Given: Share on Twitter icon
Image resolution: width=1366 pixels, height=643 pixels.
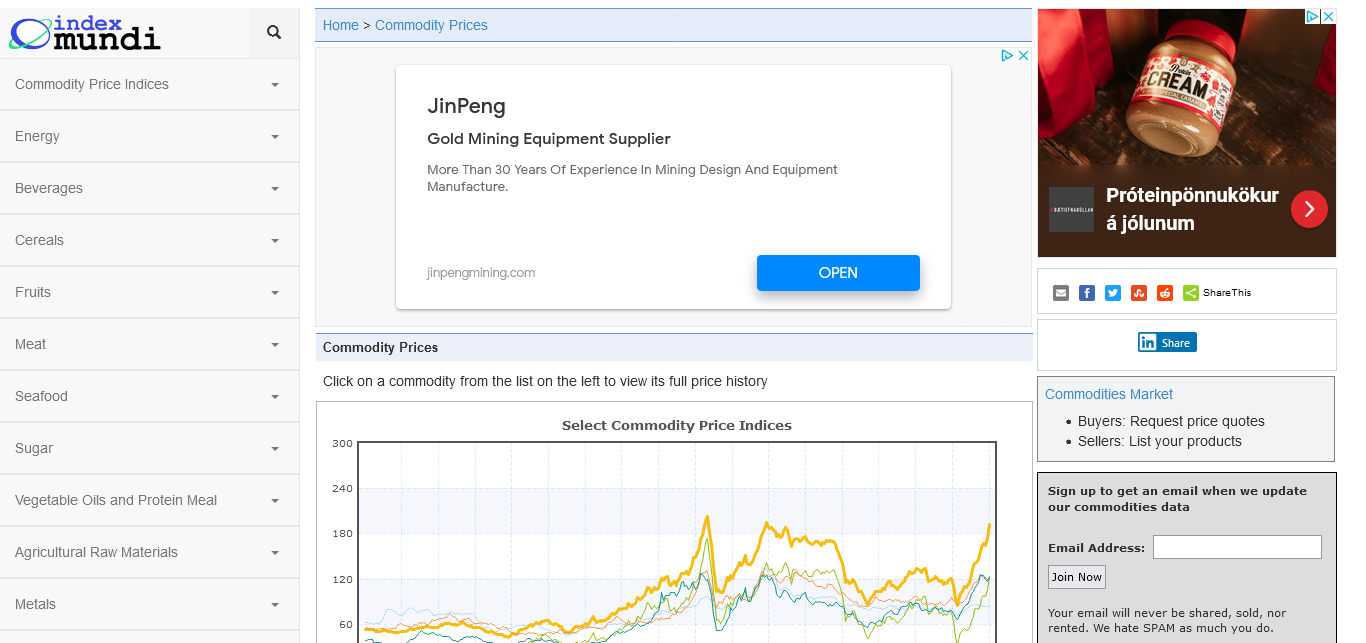Looking at the screenshot, I should pyautogui.click(x=1113, y=293).
